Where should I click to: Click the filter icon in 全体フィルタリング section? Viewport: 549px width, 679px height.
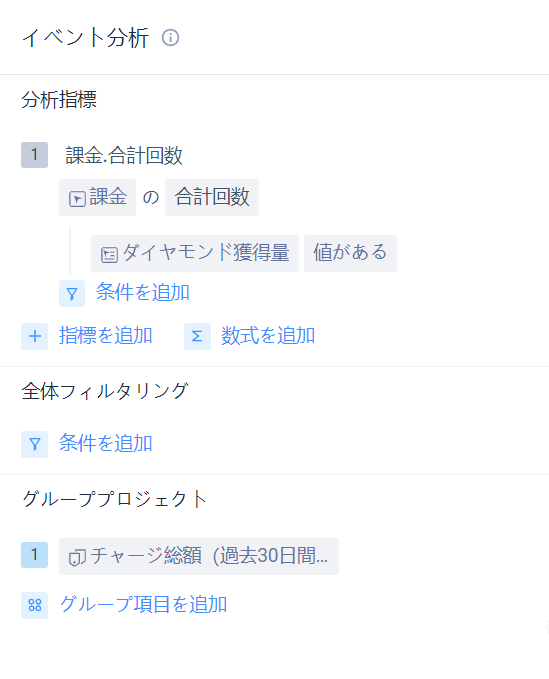pos(35,444)
